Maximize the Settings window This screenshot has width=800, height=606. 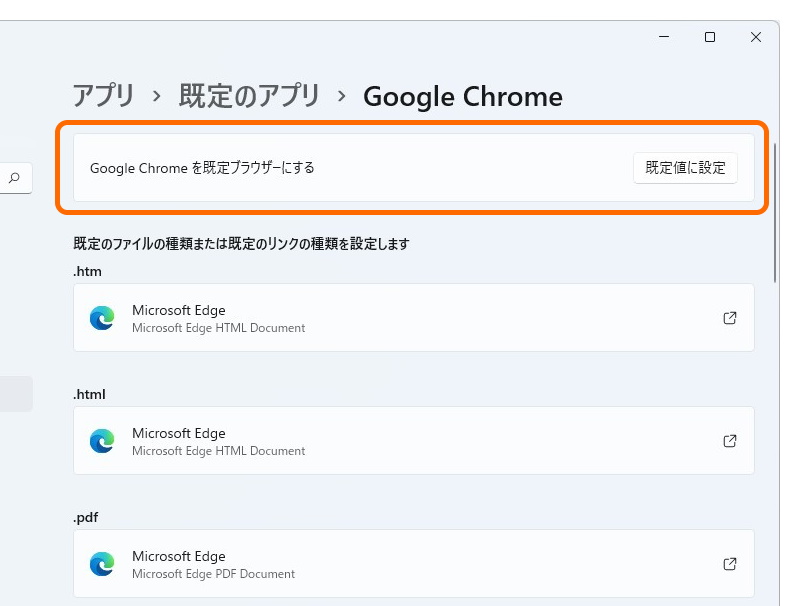click(x=710, y=37)
